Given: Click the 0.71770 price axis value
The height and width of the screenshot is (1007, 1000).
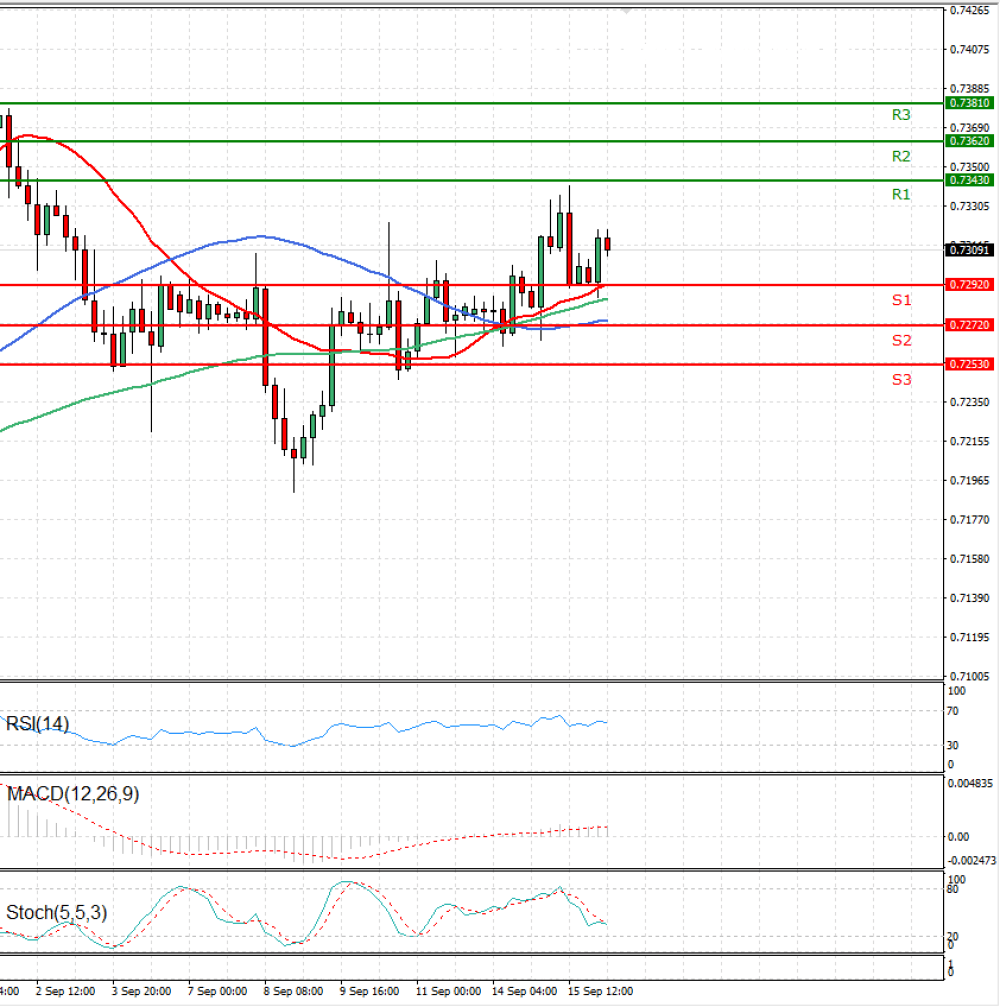Looking at the screenshot, I should click(x=969, y=520).
